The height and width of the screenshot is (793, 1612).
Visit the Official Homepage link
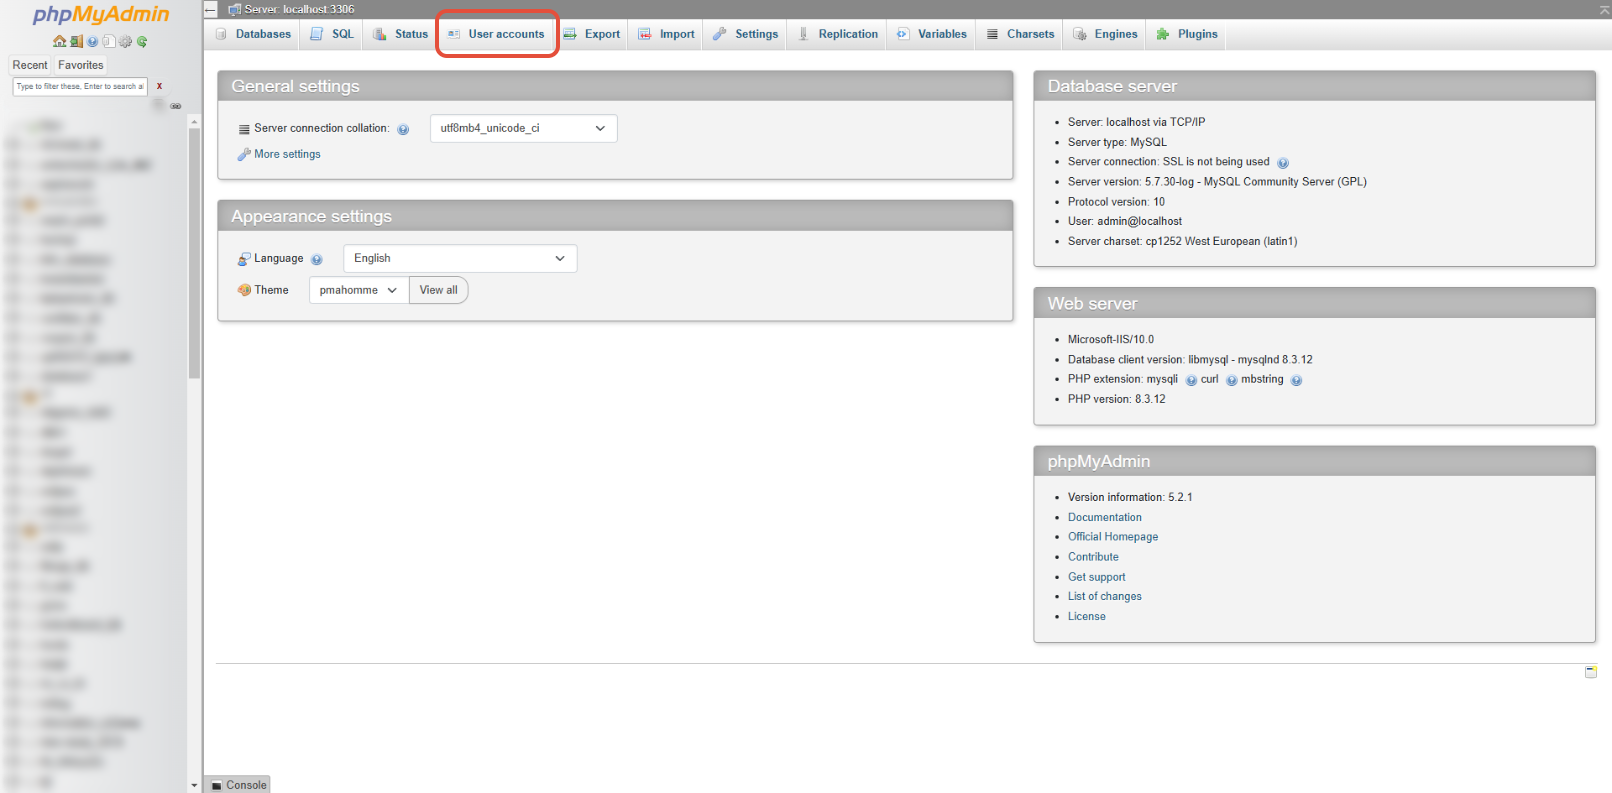[1112, 537]
